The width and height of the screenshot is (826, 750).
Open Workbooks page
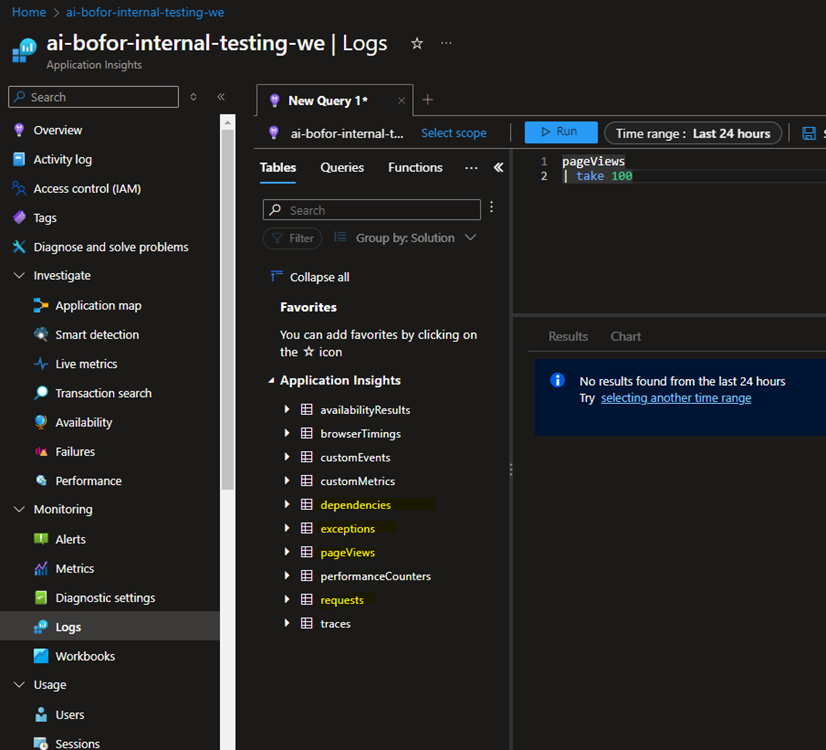pyautogui.click(x=85, y=656)
